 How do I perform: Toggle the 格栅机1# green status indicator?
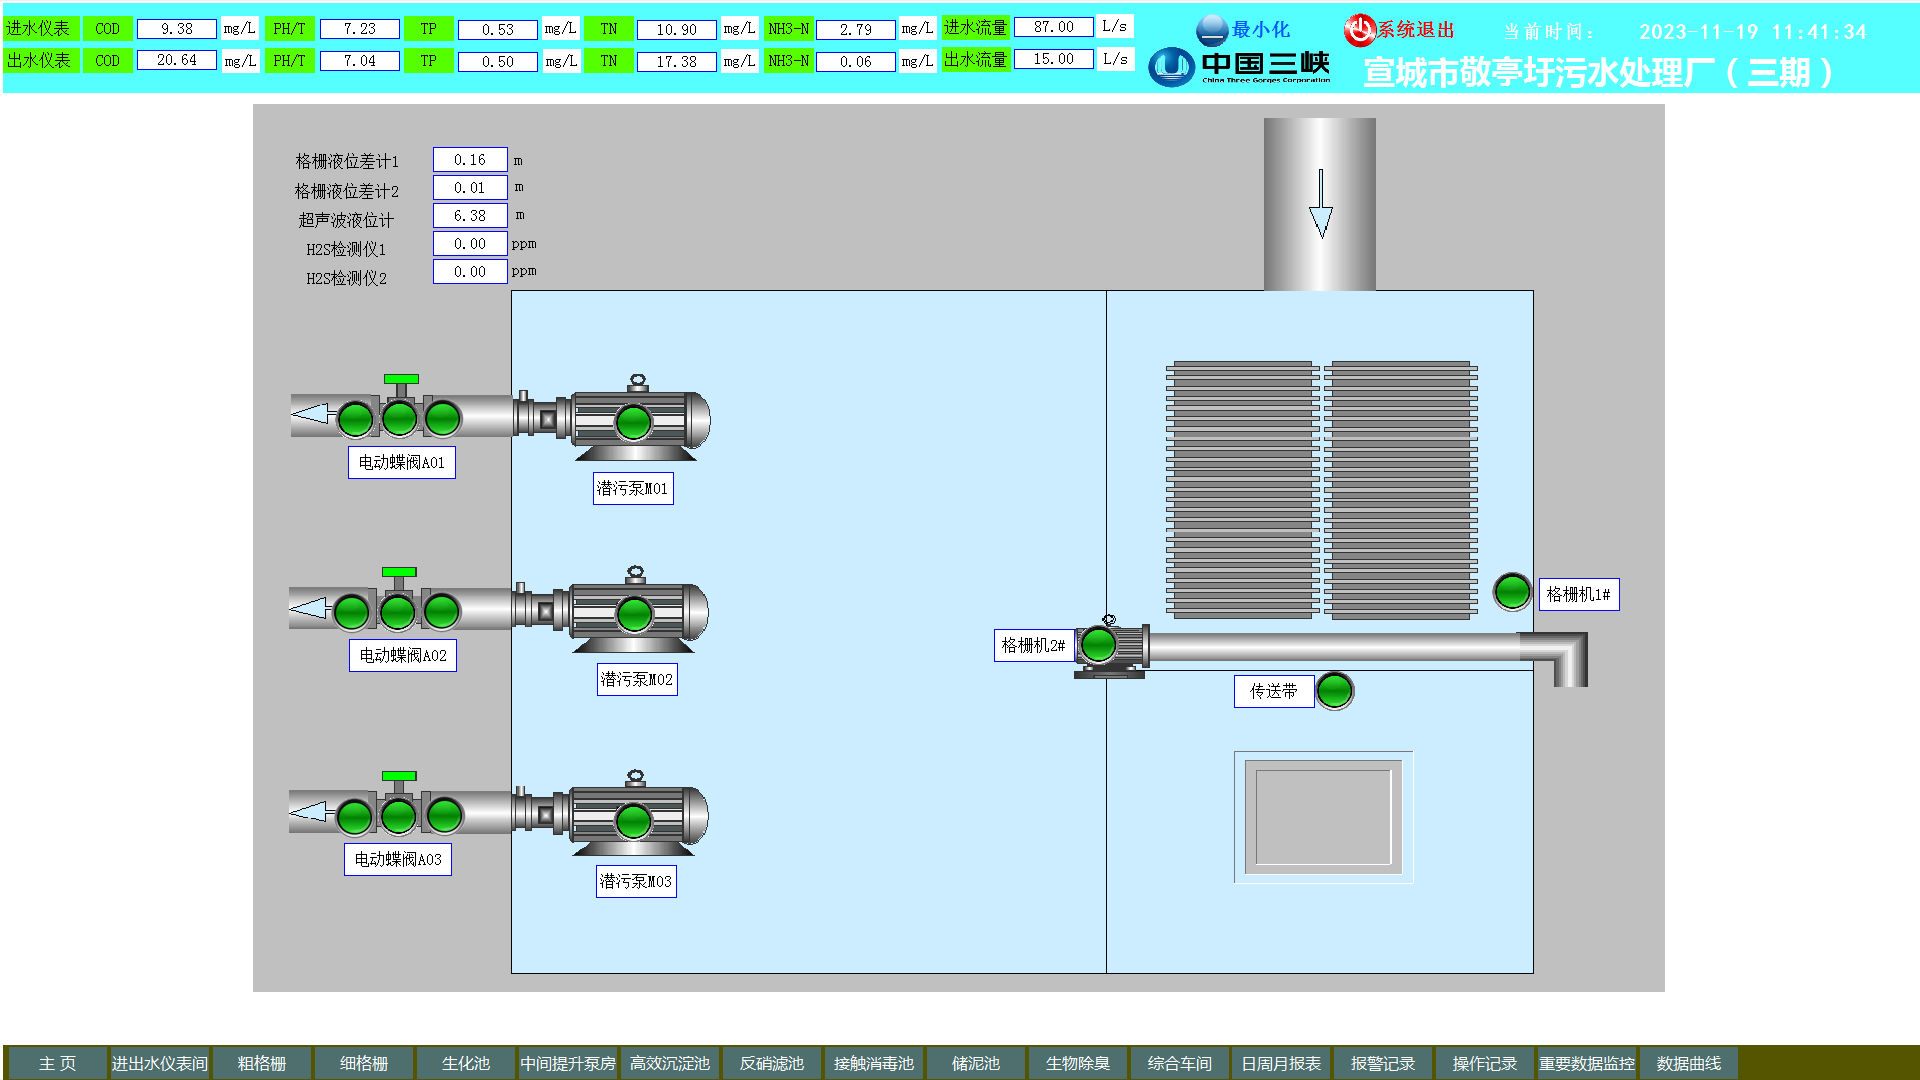tap(1511, 592)
